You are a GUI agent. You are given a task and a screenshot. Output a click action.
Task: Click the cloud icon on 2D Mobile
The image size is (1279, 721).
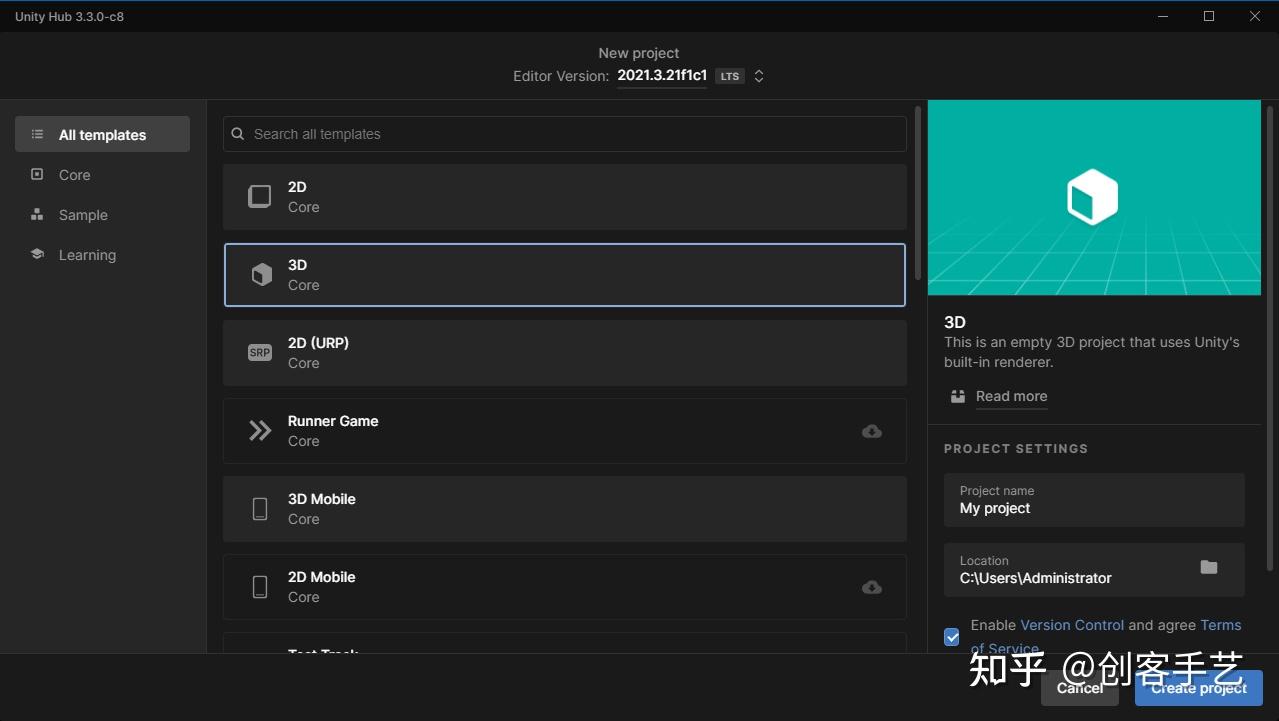[871, 587]
